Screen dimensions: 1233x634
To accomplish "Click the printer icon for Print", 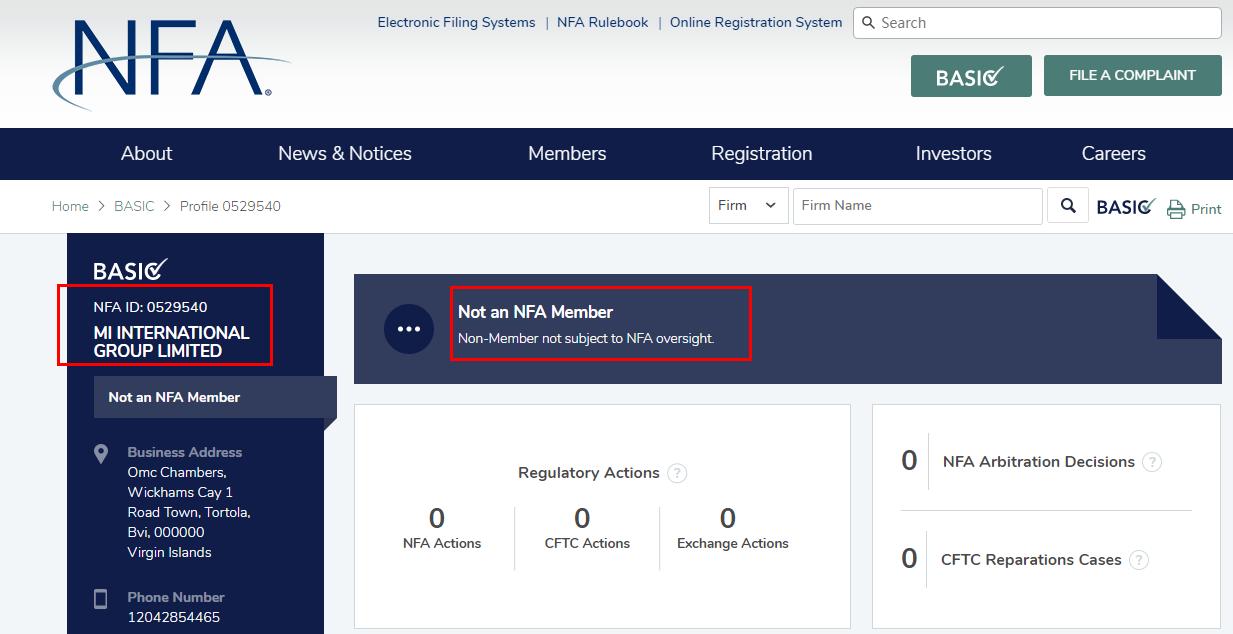I will [x=1176, y=209].
